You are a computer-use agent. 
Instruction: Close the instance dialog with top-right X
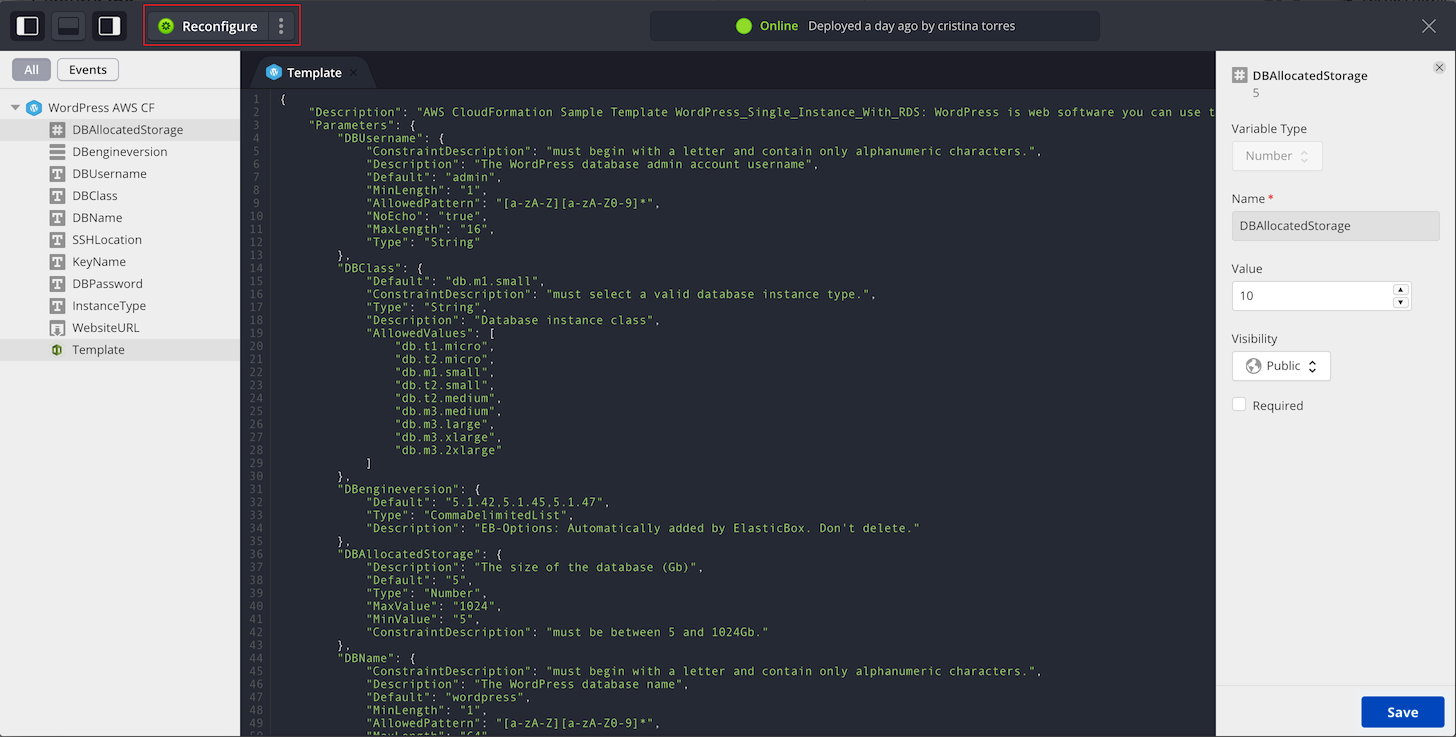pos(1429,26)
